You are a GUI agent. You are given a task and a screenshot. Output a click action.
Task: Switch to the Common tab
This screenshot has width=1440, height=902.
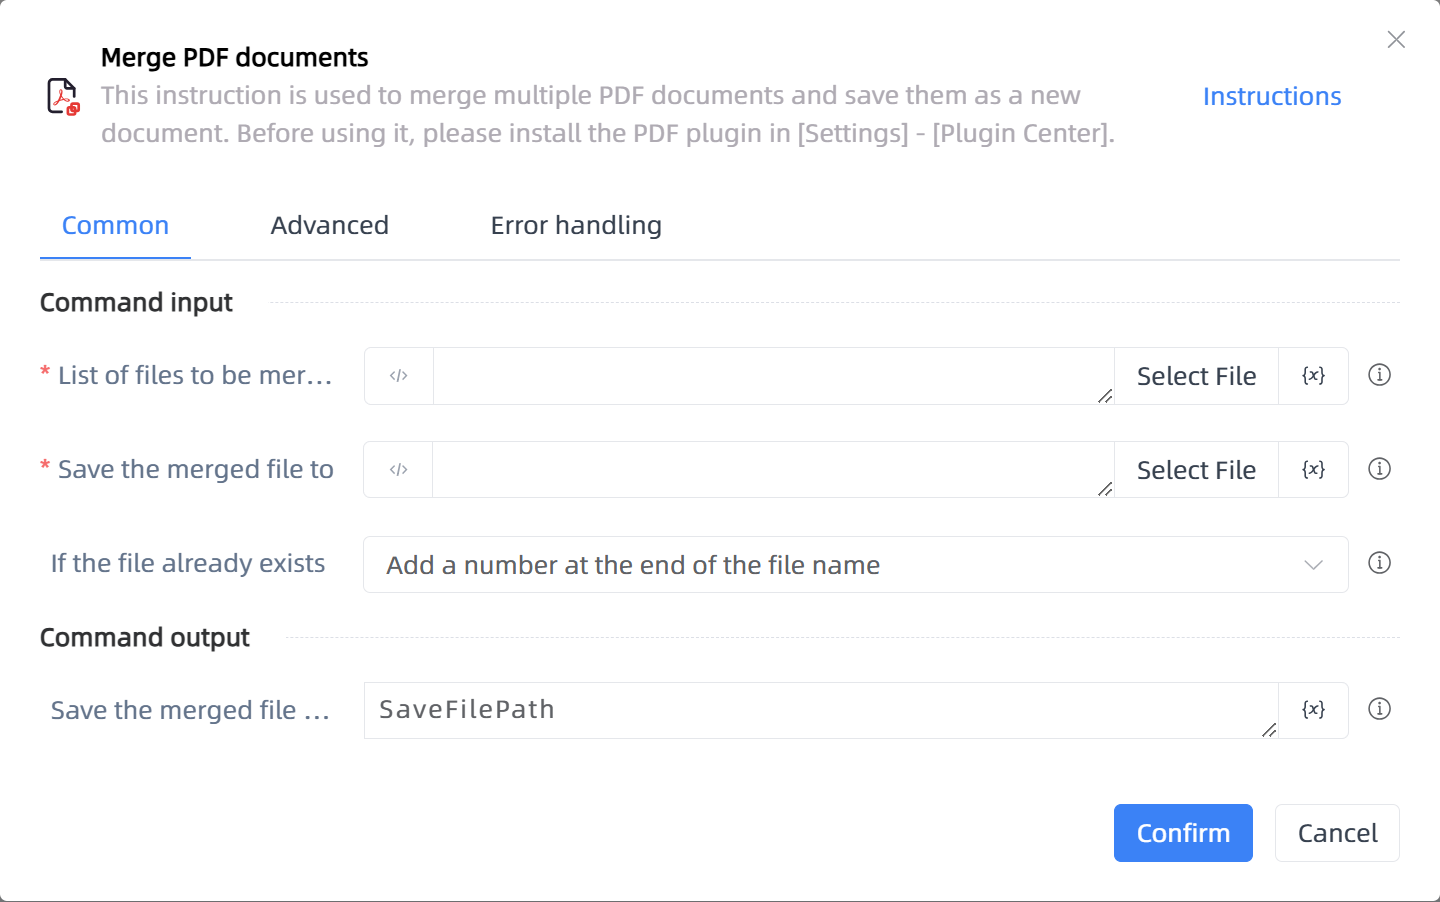point(115,226)
